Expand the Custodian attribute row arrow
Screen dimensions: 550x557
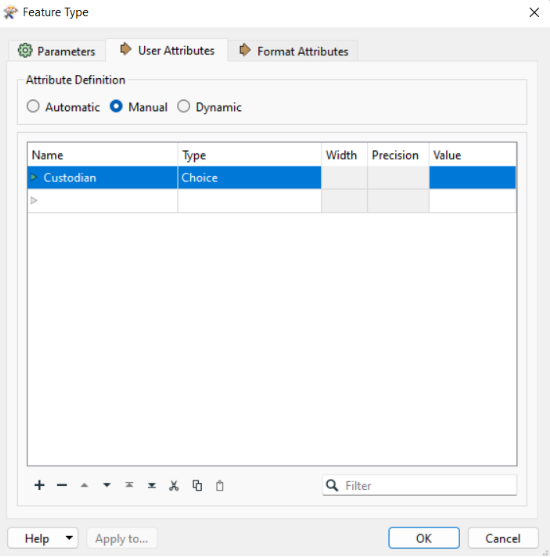tap(34, 177)
